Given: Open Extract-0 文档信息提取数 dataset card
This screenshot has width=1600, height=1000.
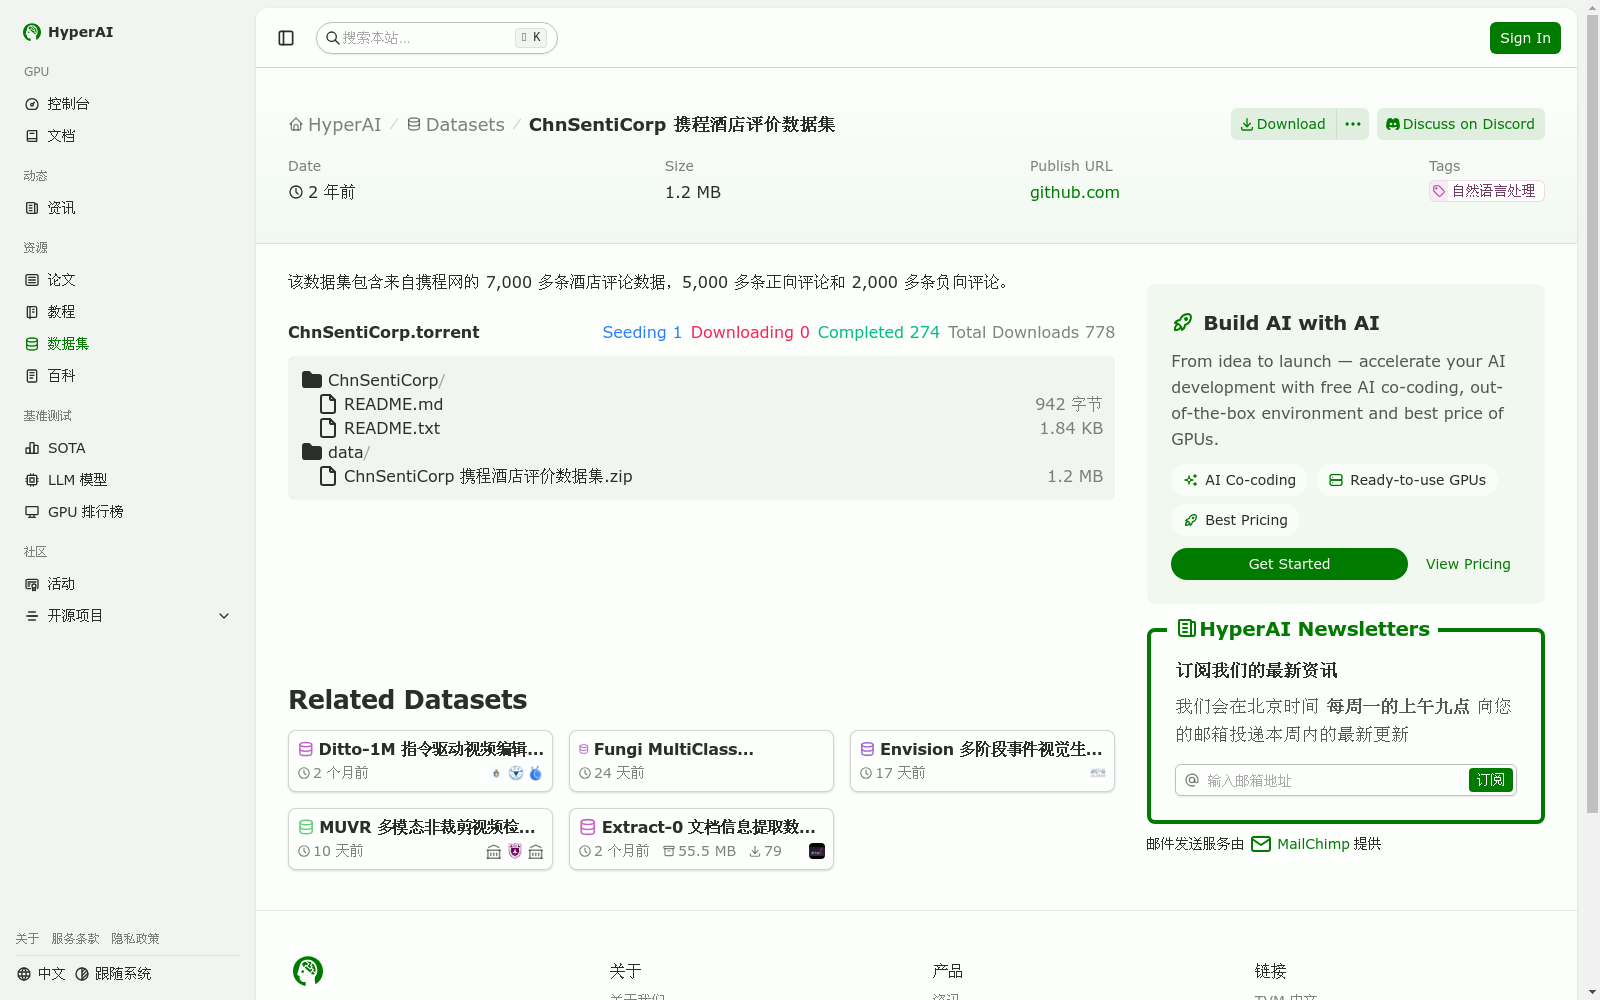Looking at the screenshot, I should point(701,839).
